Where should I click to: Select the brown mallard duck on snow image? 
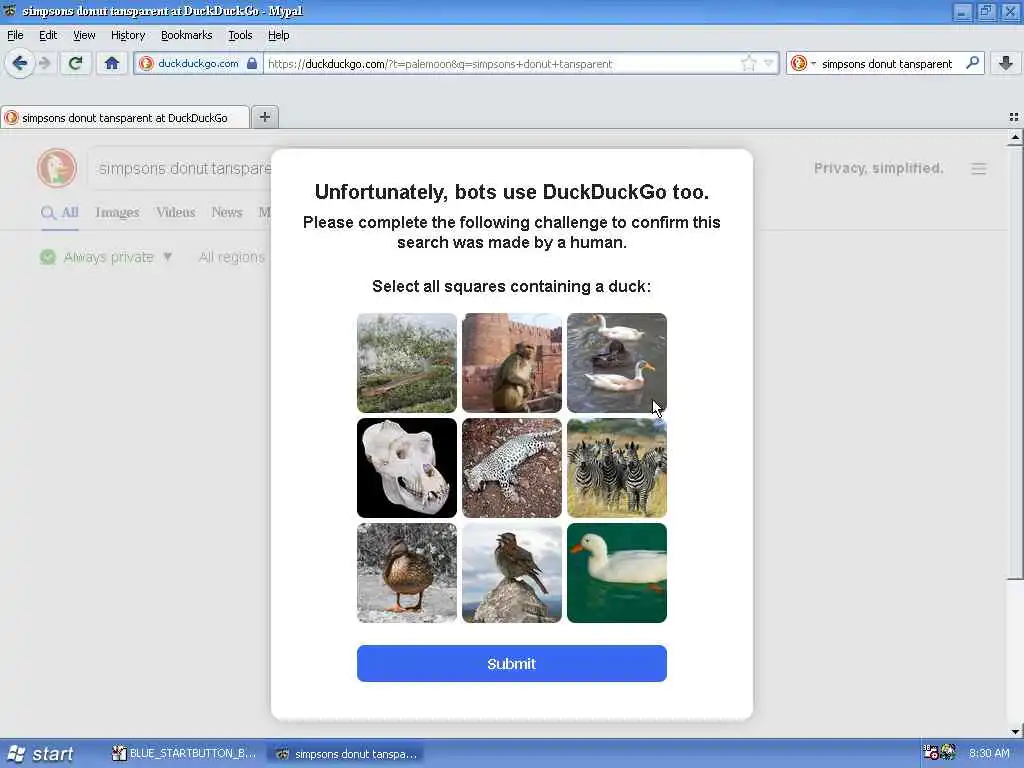point(407,573)
